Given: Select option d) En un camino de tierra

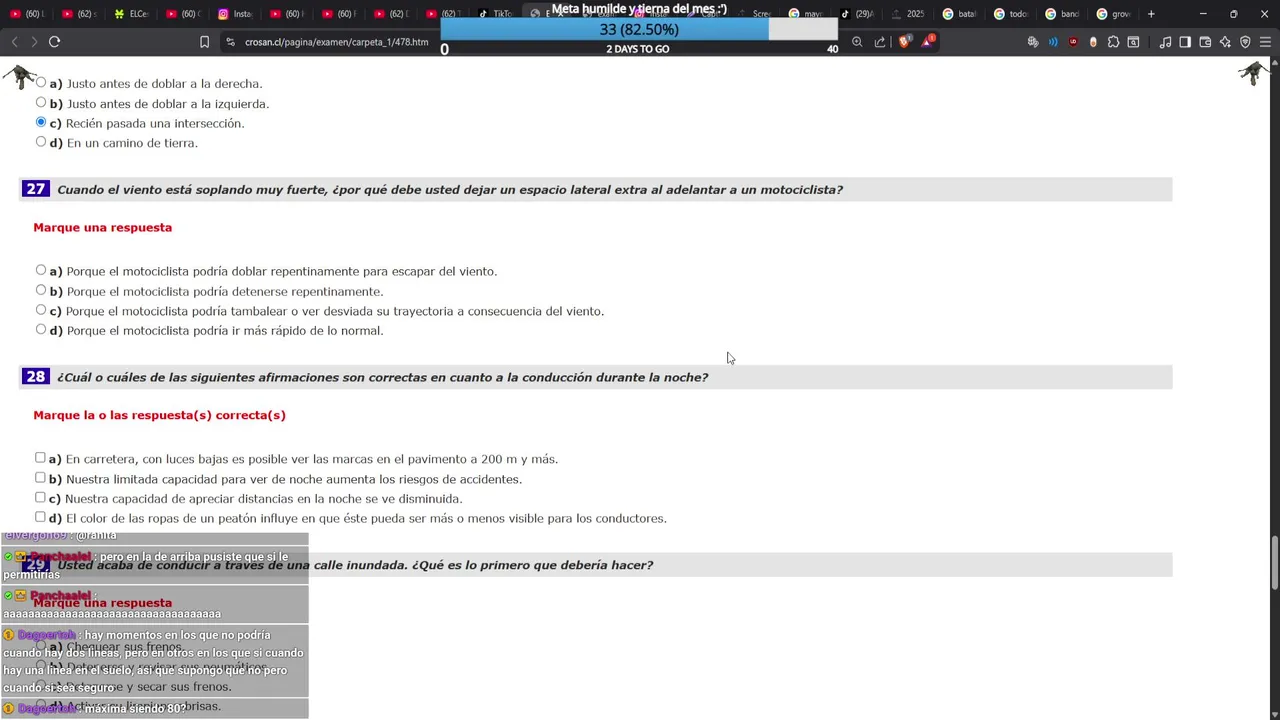Looking at the screenshot, I should tap(41, 142).
